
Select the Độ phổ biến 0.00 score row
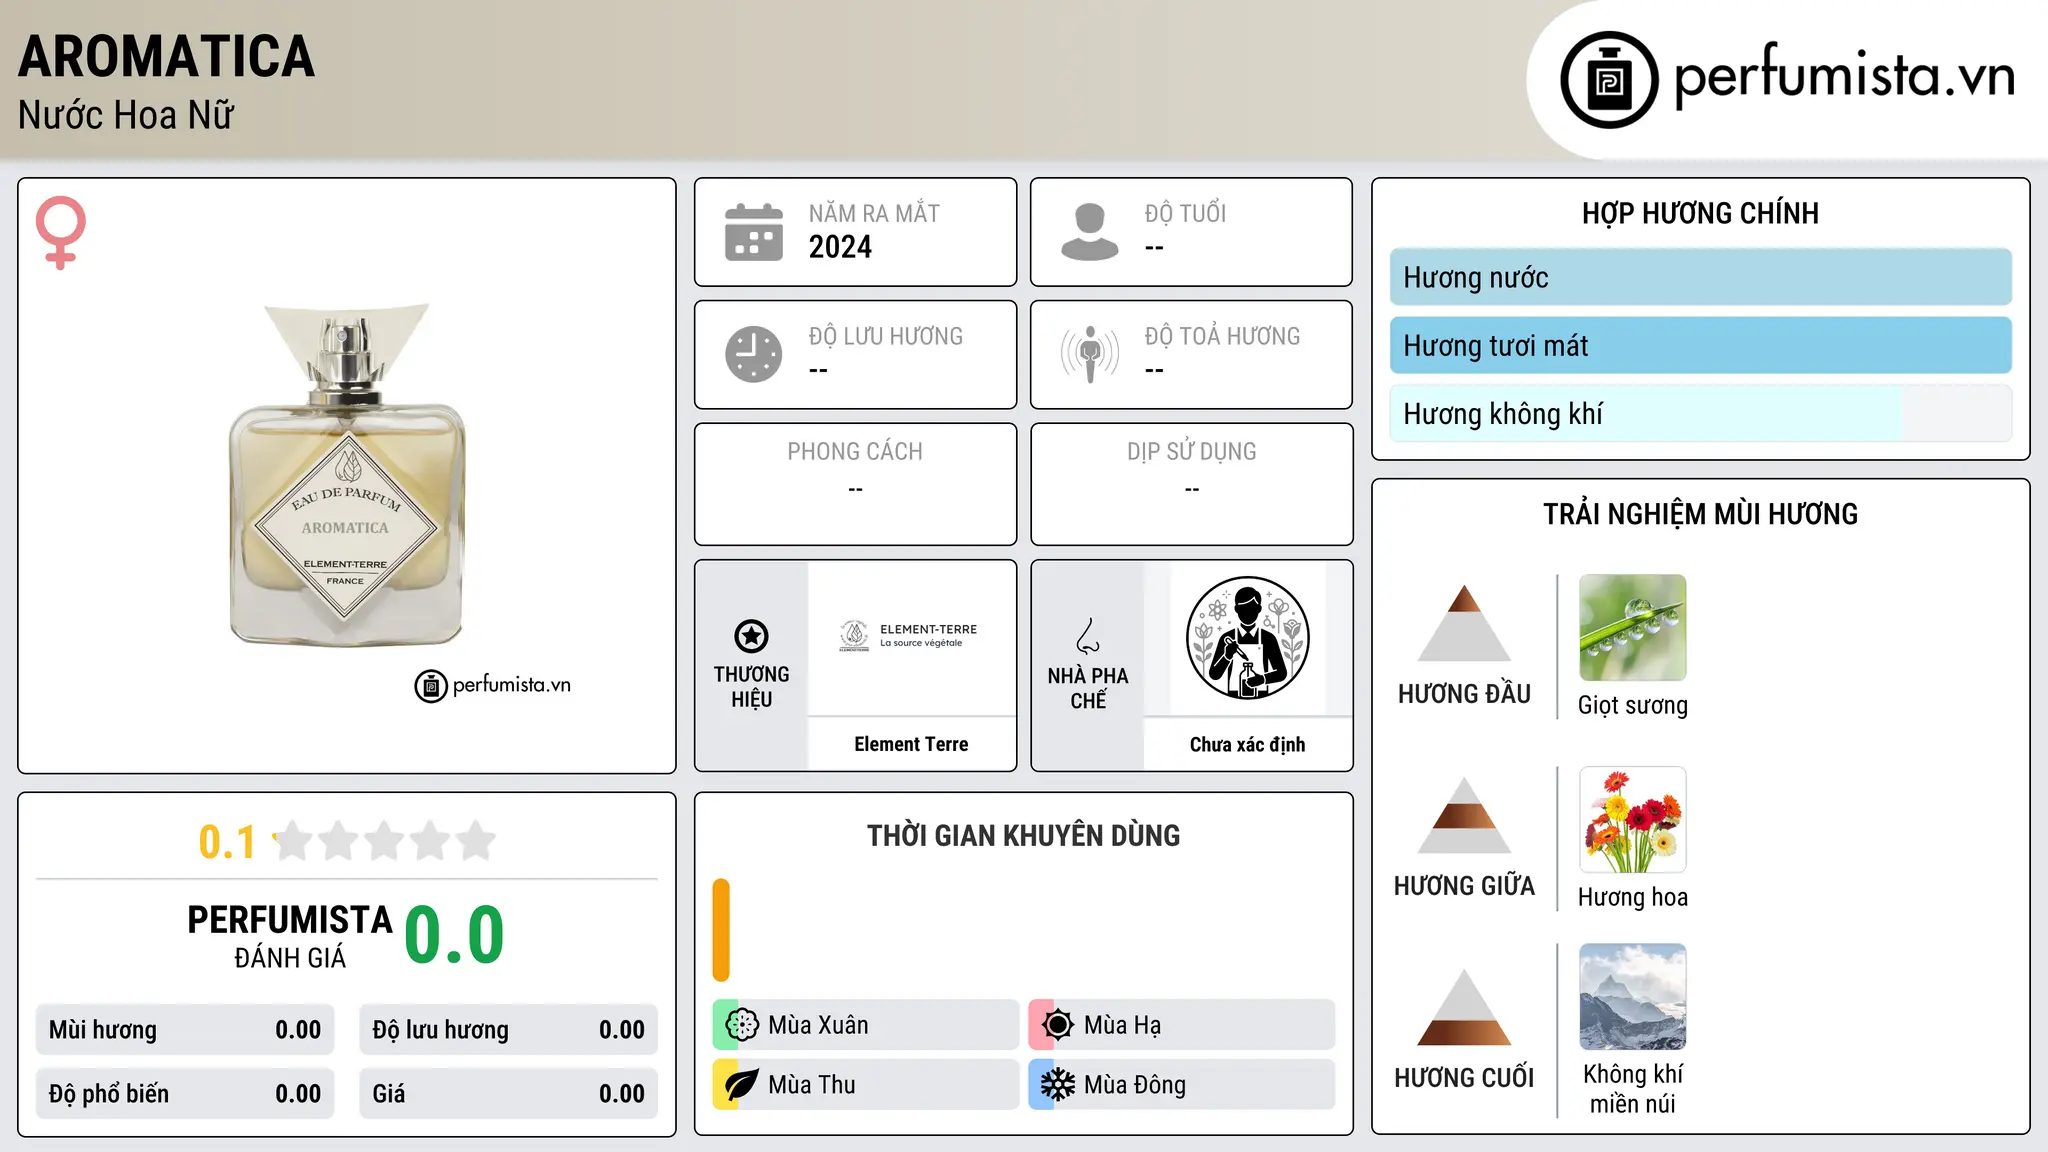185,1094
